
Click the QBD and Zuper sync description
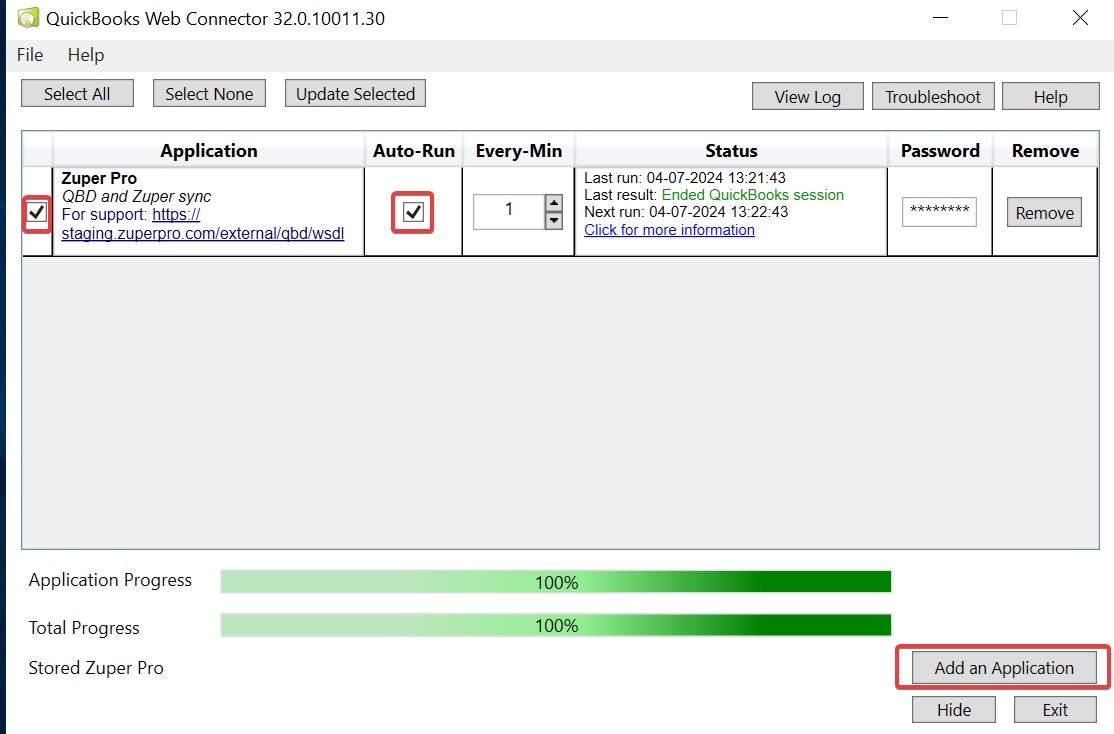(136, 196)
